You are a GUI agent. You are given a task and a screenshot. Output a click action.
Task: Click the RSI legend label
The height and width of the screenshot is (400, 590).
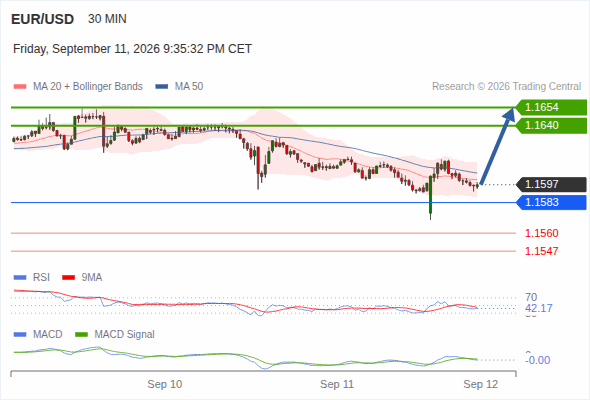tap(41, 278)
